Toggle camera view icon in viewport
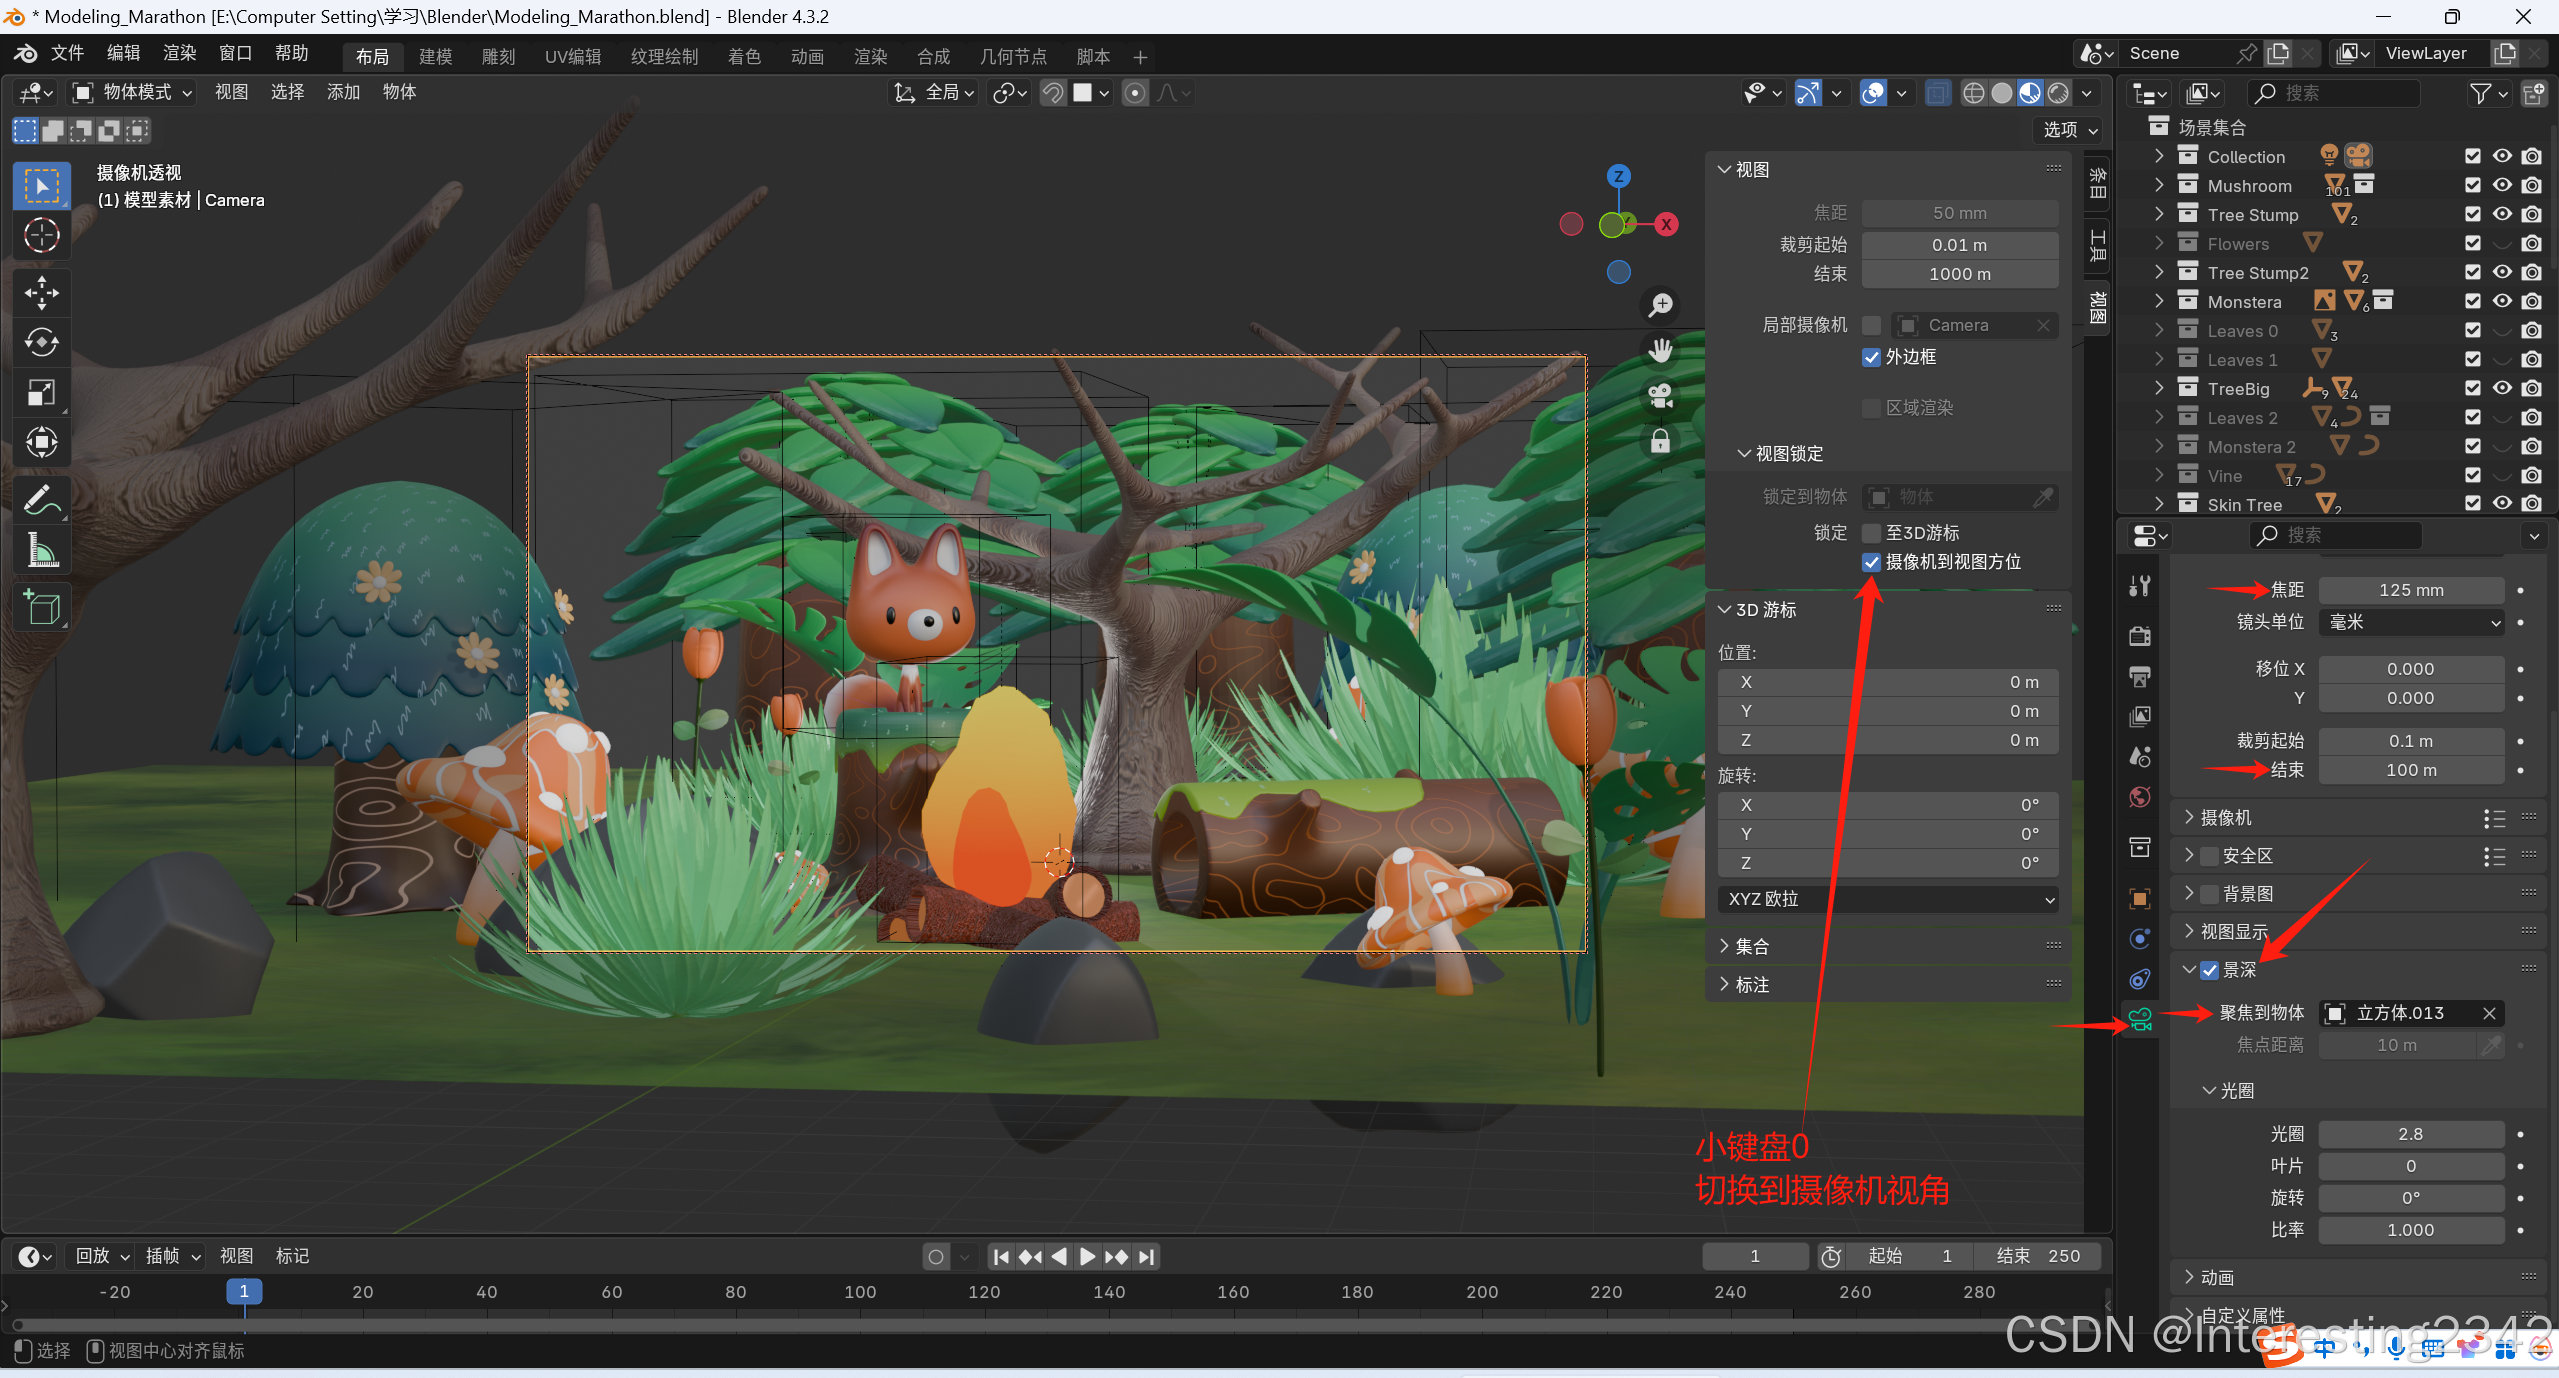Viewport: 2559px width, 1378px height. tap(1661, 396)
